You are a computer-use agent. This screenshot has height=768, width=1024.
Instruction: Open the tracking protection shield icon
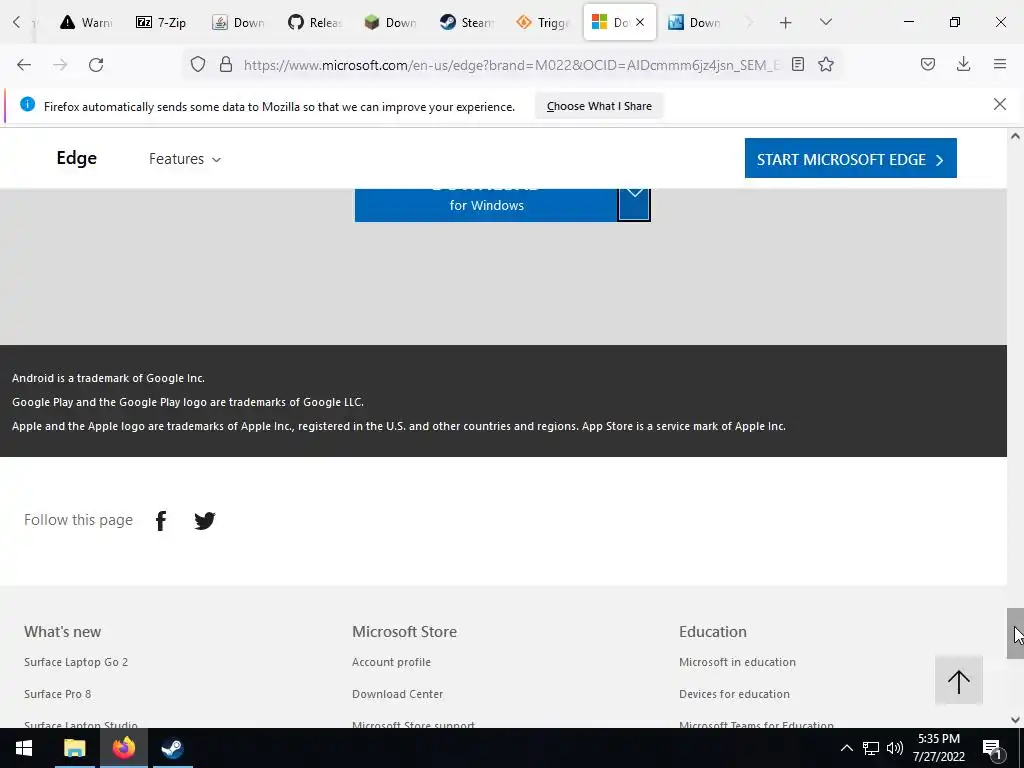coord(198,64)
